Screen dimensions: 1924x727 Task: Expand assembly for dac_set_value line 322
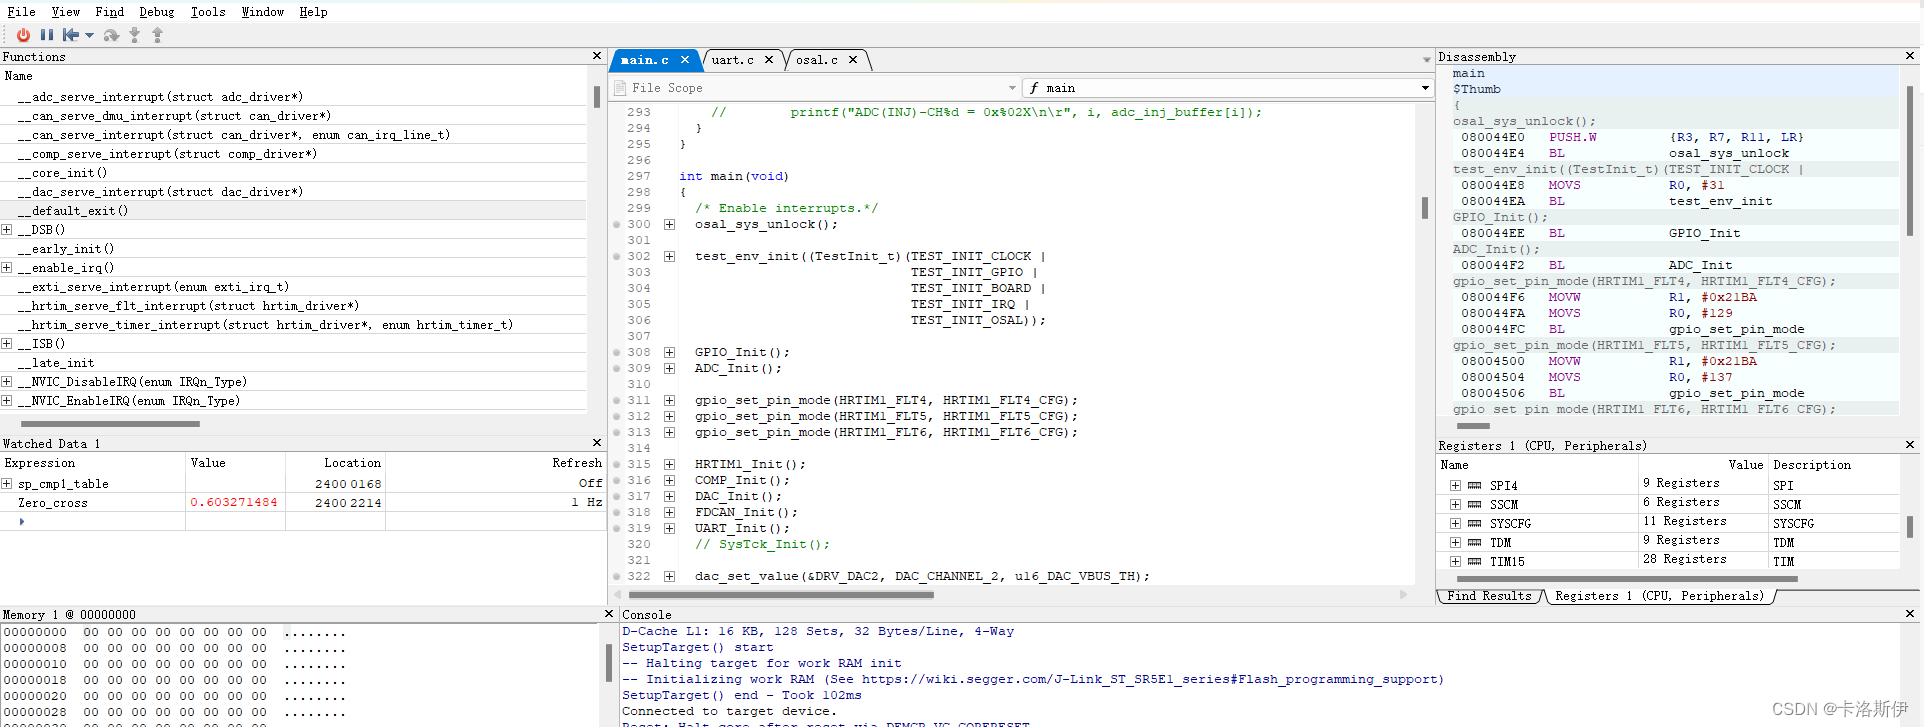click(669, 576)
